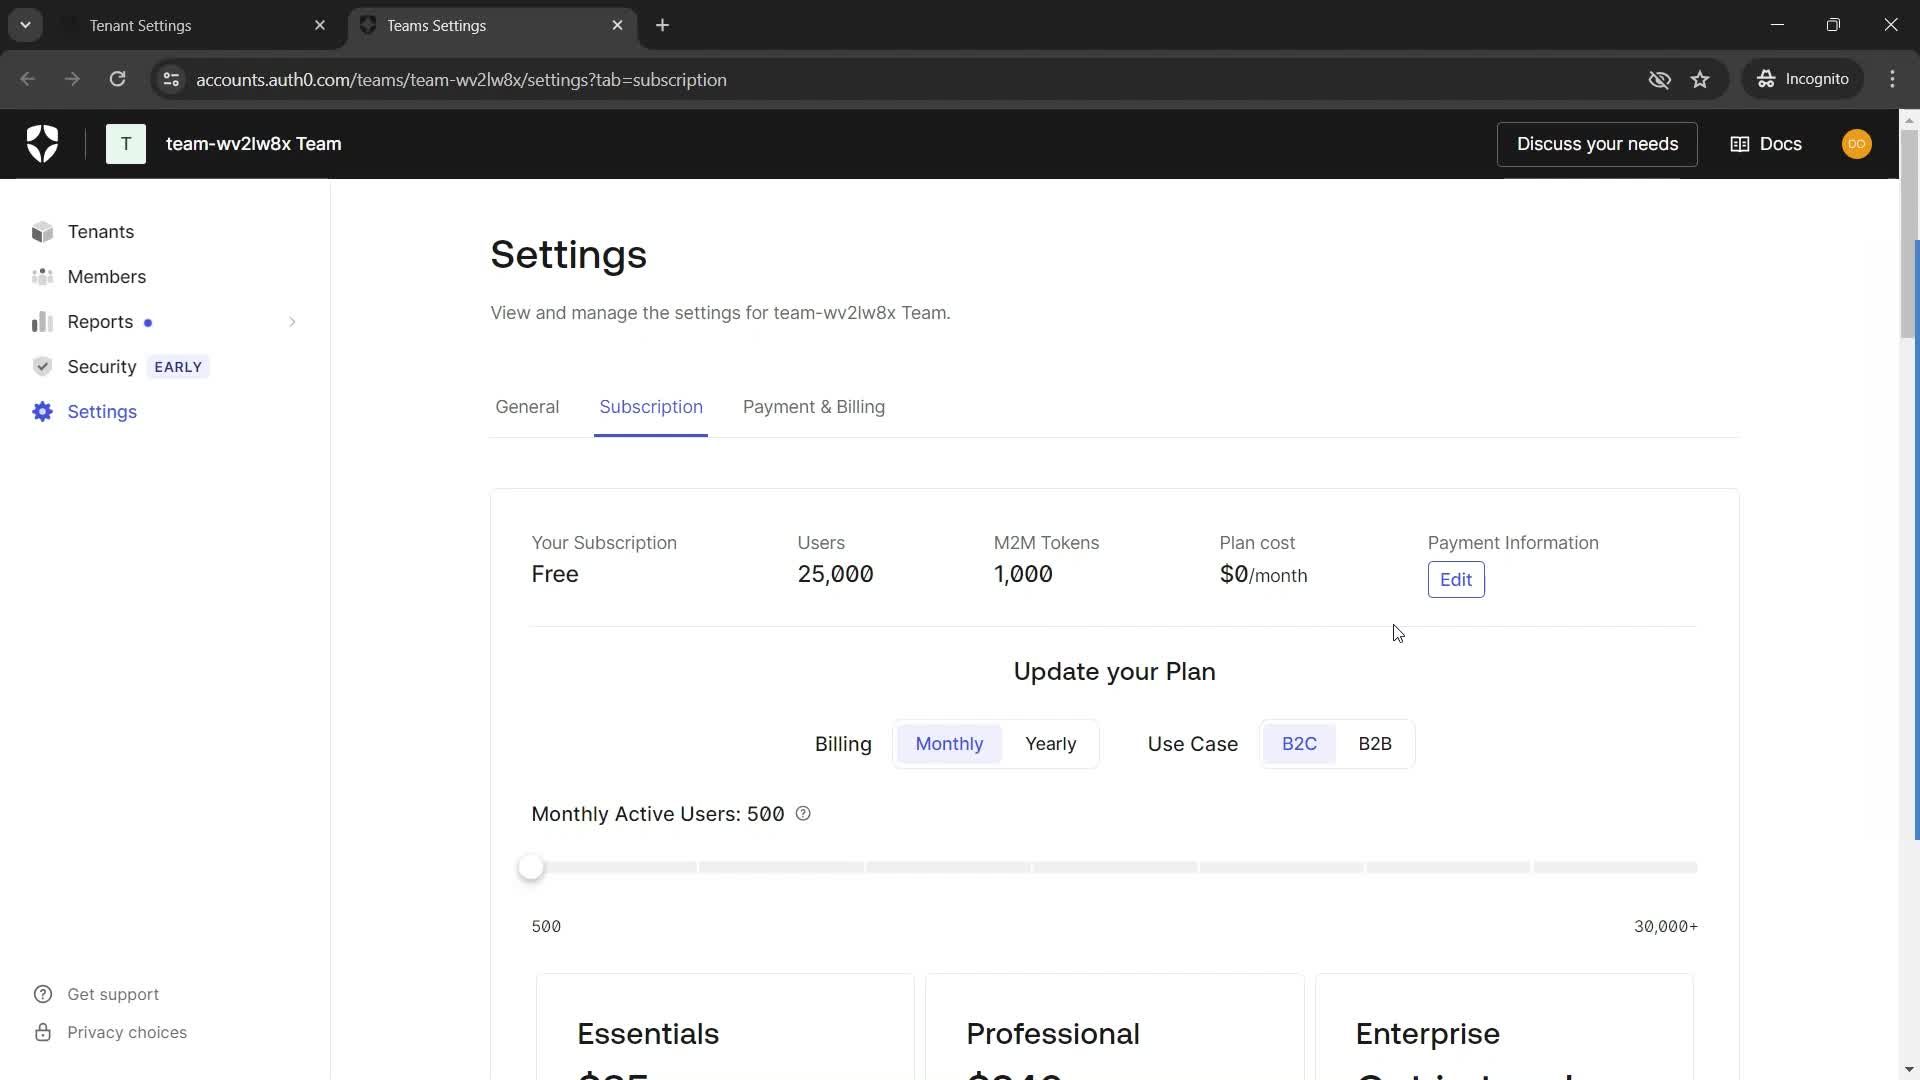The image size is (1920, 1080).
Task: Click the Privacy choices lock icon
Action: [43, 1032]
